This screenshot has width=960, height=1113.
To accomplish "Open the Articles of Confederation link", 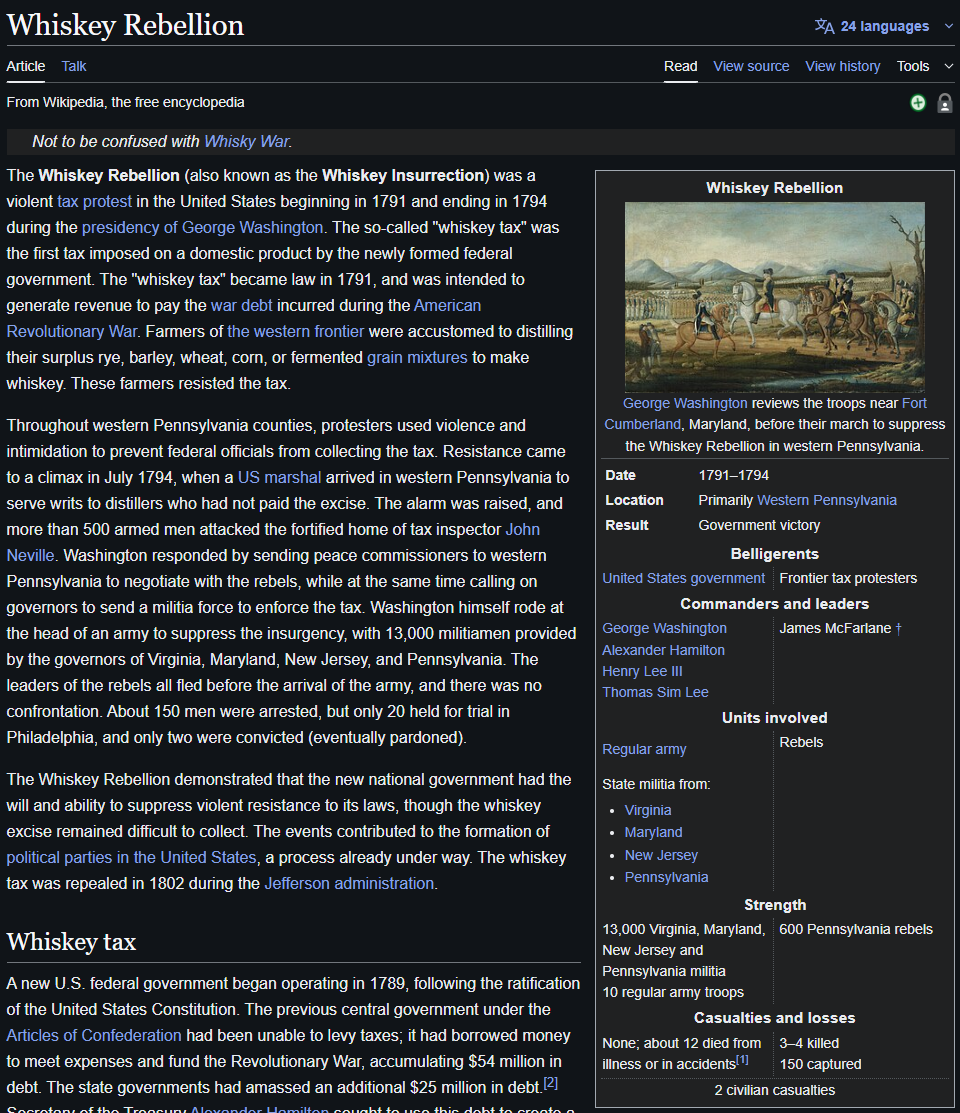I will 94,1036.
